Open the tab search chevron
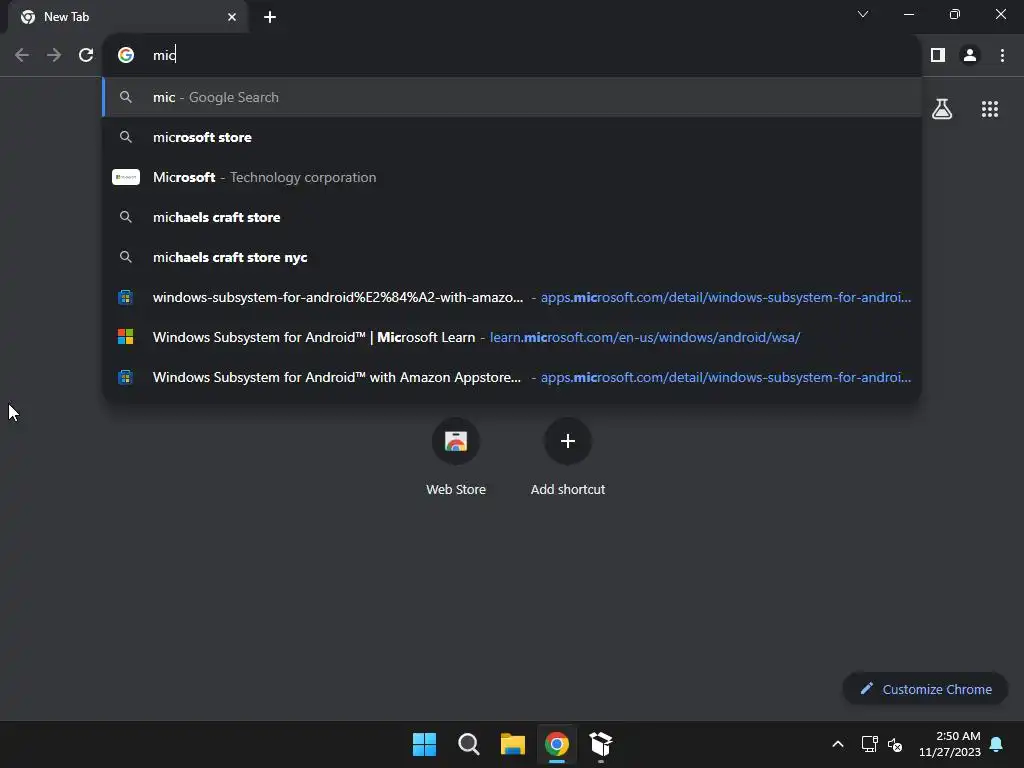1024x768 pixels. click(863, 14)
